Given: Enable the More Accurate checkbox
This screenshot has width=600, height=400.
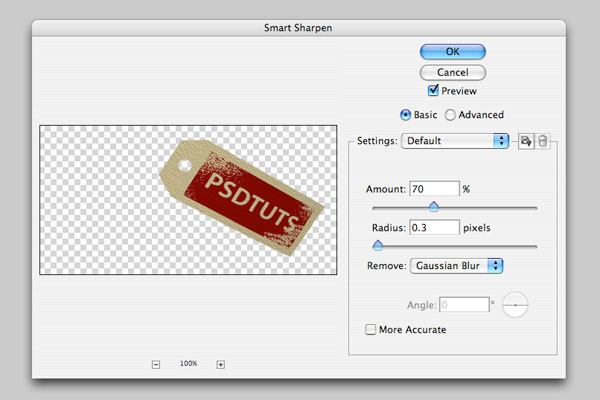Looking at the screenshot, I should point(370,330).
